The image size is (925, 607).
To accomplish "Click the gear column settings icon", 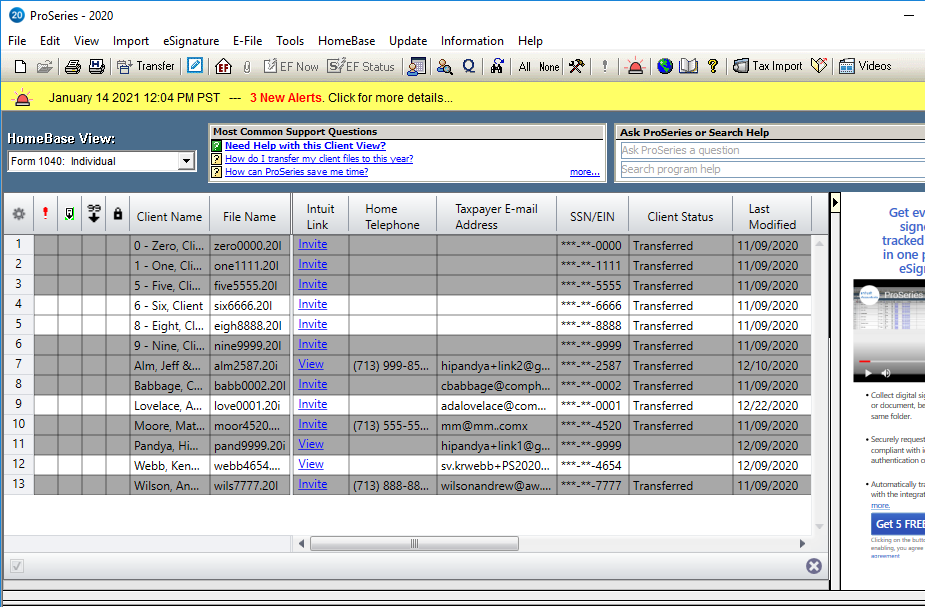I will click(x=19, y=214).
